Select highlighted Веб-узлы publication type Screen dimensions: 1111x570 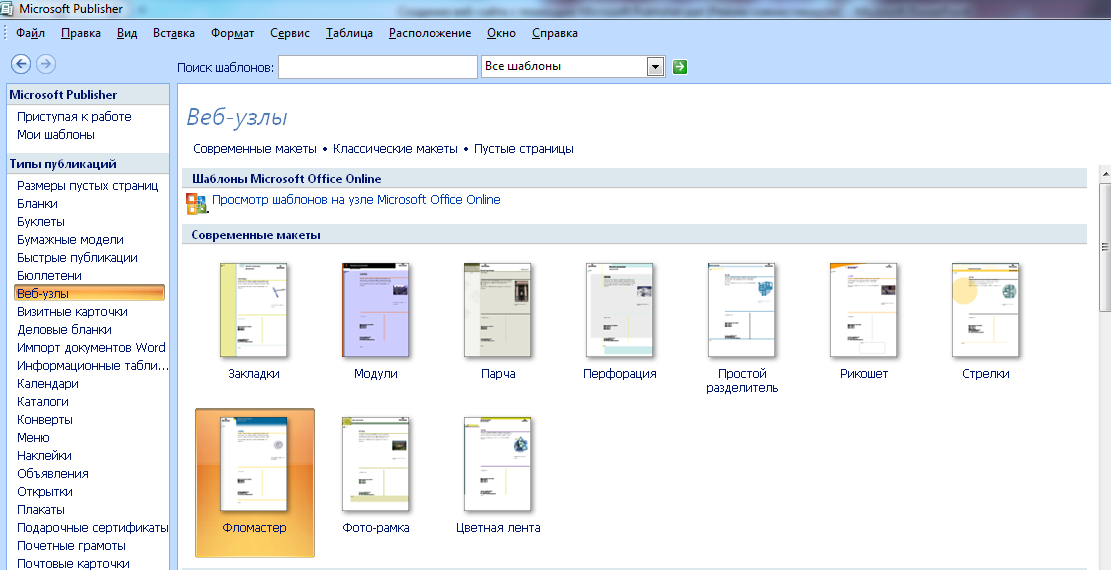(x=89, y=293)
